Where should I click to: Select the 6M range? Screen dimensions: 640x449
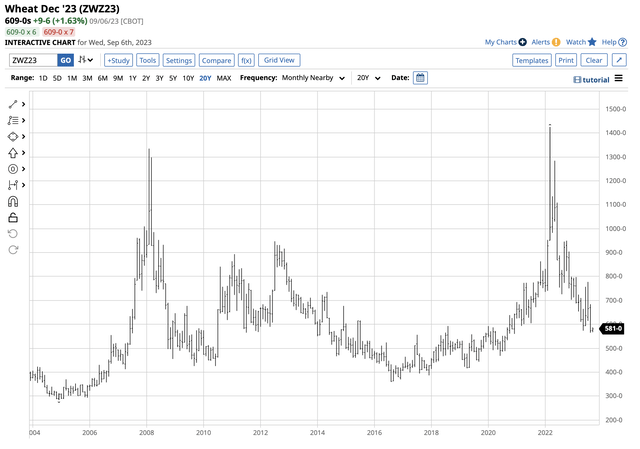pos(102,78)
